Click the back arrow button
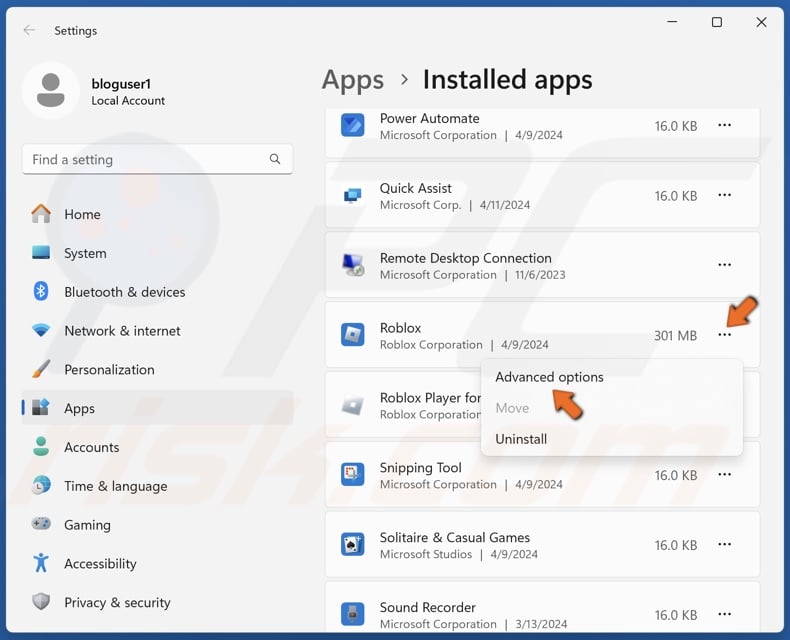This screenshot has width=790, height=640. coord(30,30)
